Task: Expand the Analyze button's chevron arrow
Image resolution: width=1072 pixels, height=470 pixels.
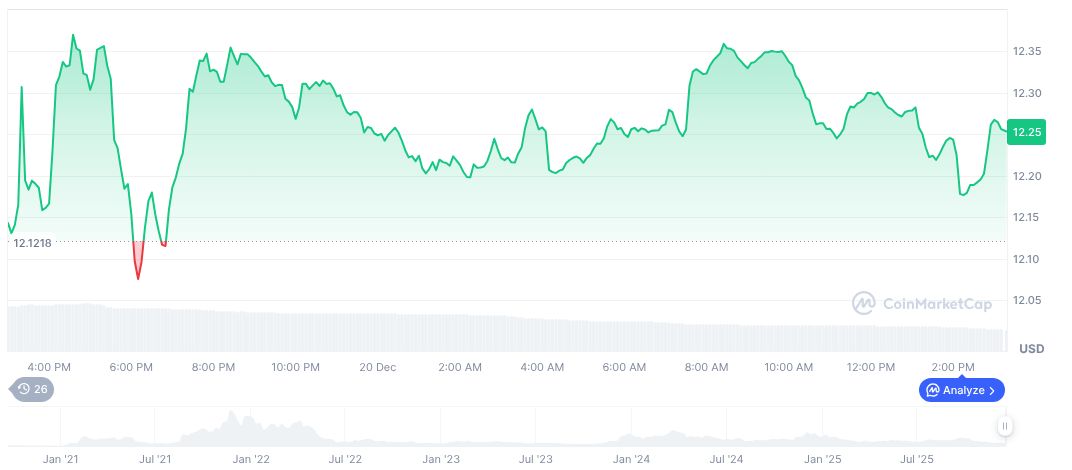Action: point(992,390)
